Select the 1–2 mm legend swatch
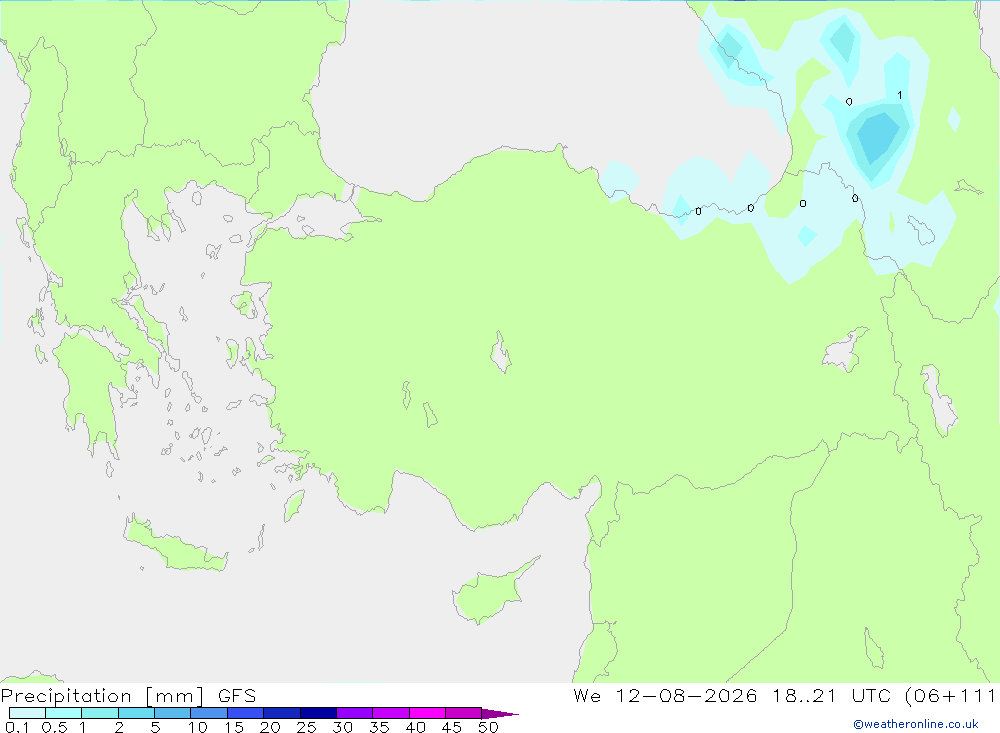1000x733 pixels. tap(100, 713)
